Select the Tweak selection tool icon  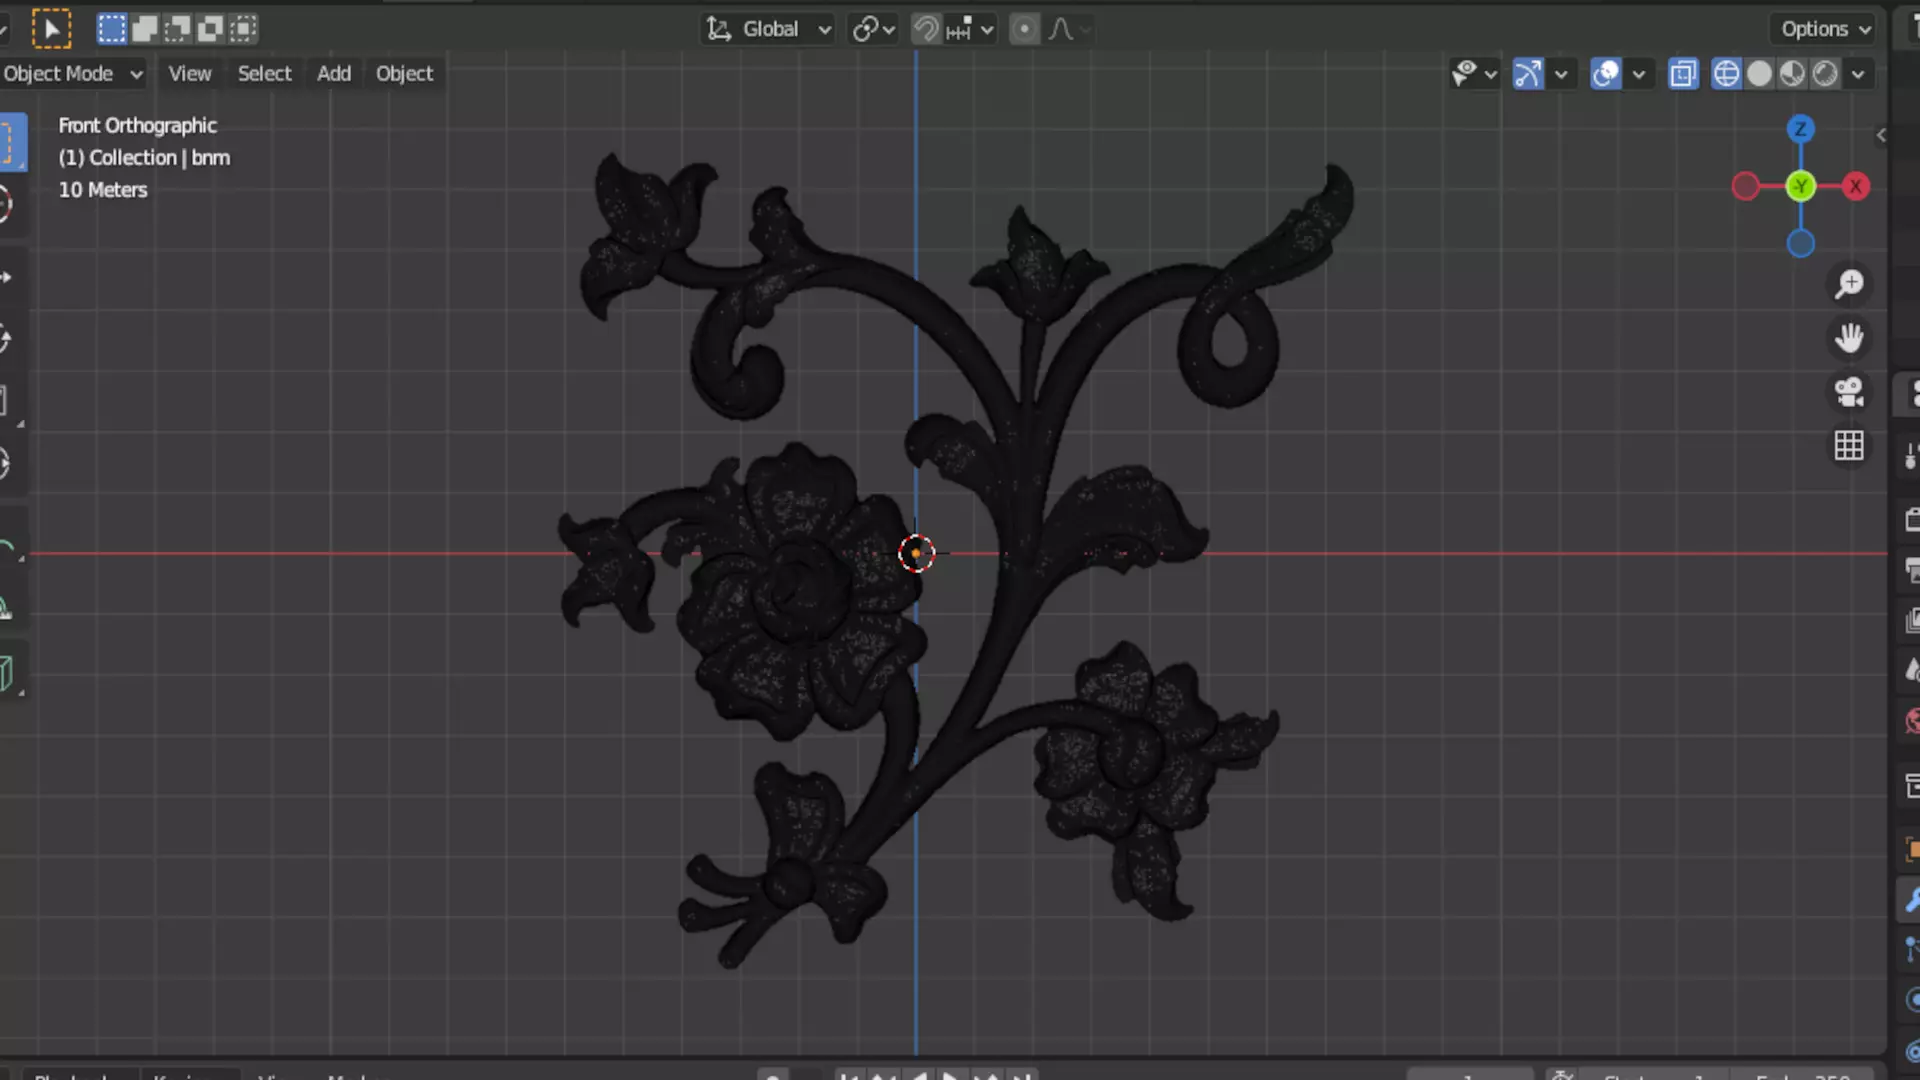coord(51,29)
